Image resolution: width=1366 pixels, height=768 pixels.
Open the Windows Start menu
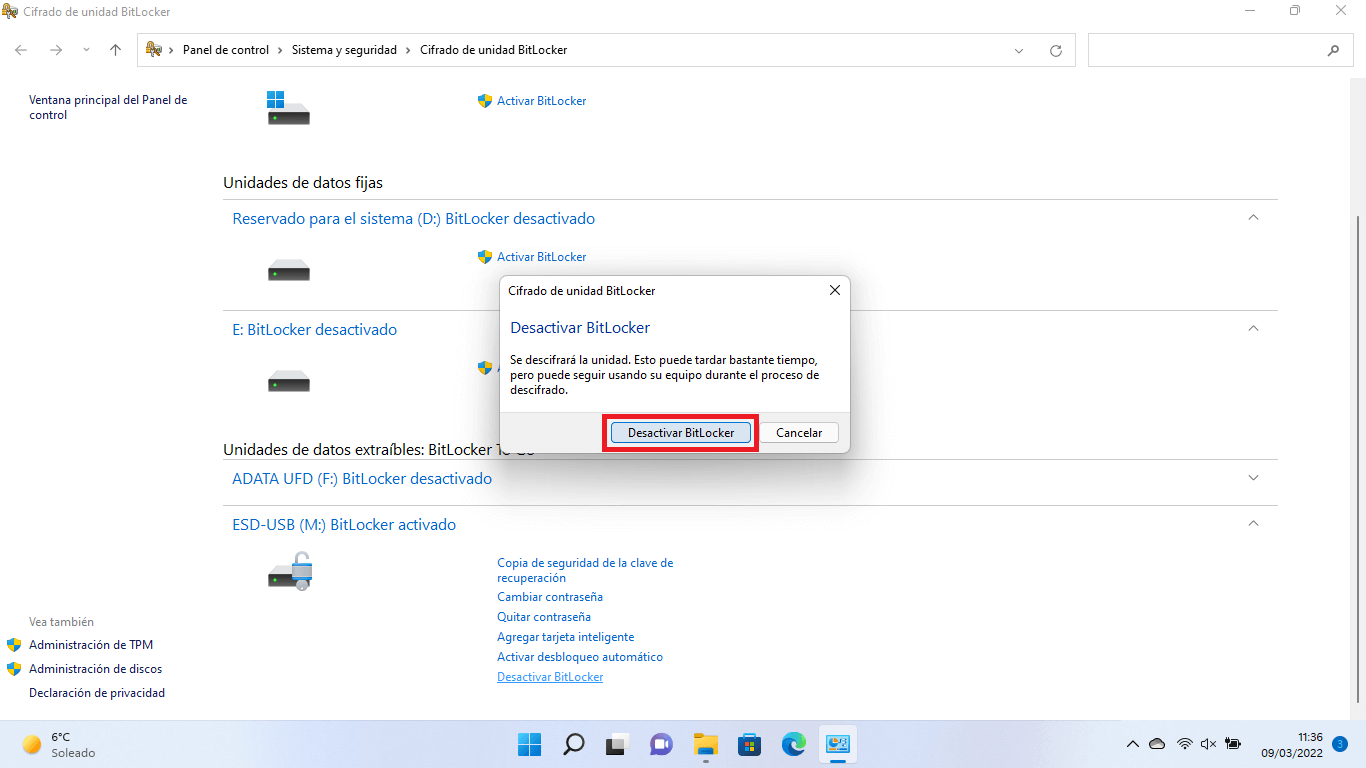tap(530, 744)
